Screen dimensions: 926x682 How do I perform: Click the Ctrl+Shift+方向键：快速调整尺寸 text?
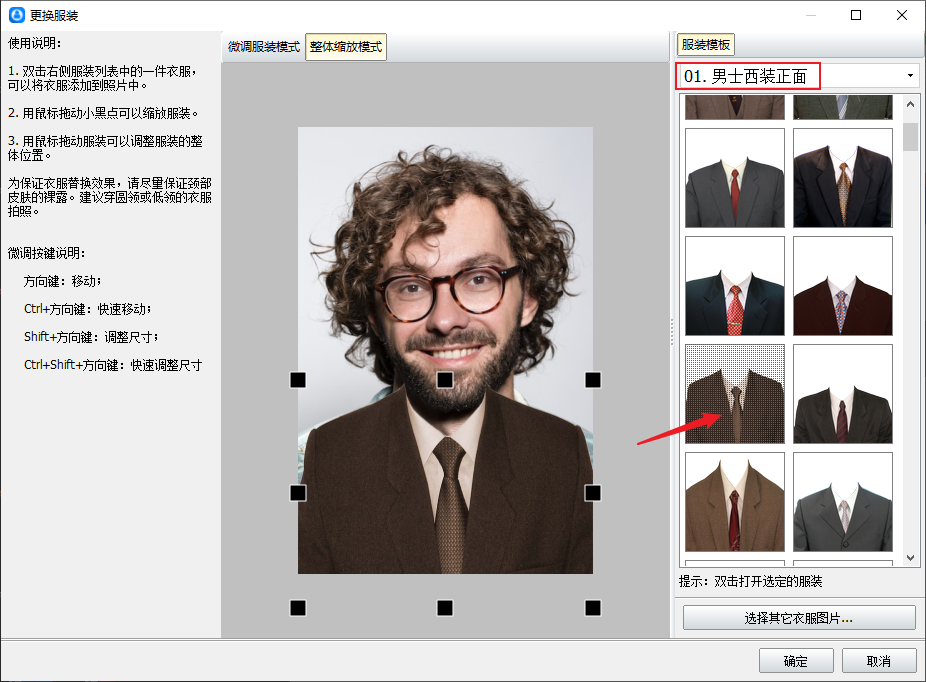point(113,365)
